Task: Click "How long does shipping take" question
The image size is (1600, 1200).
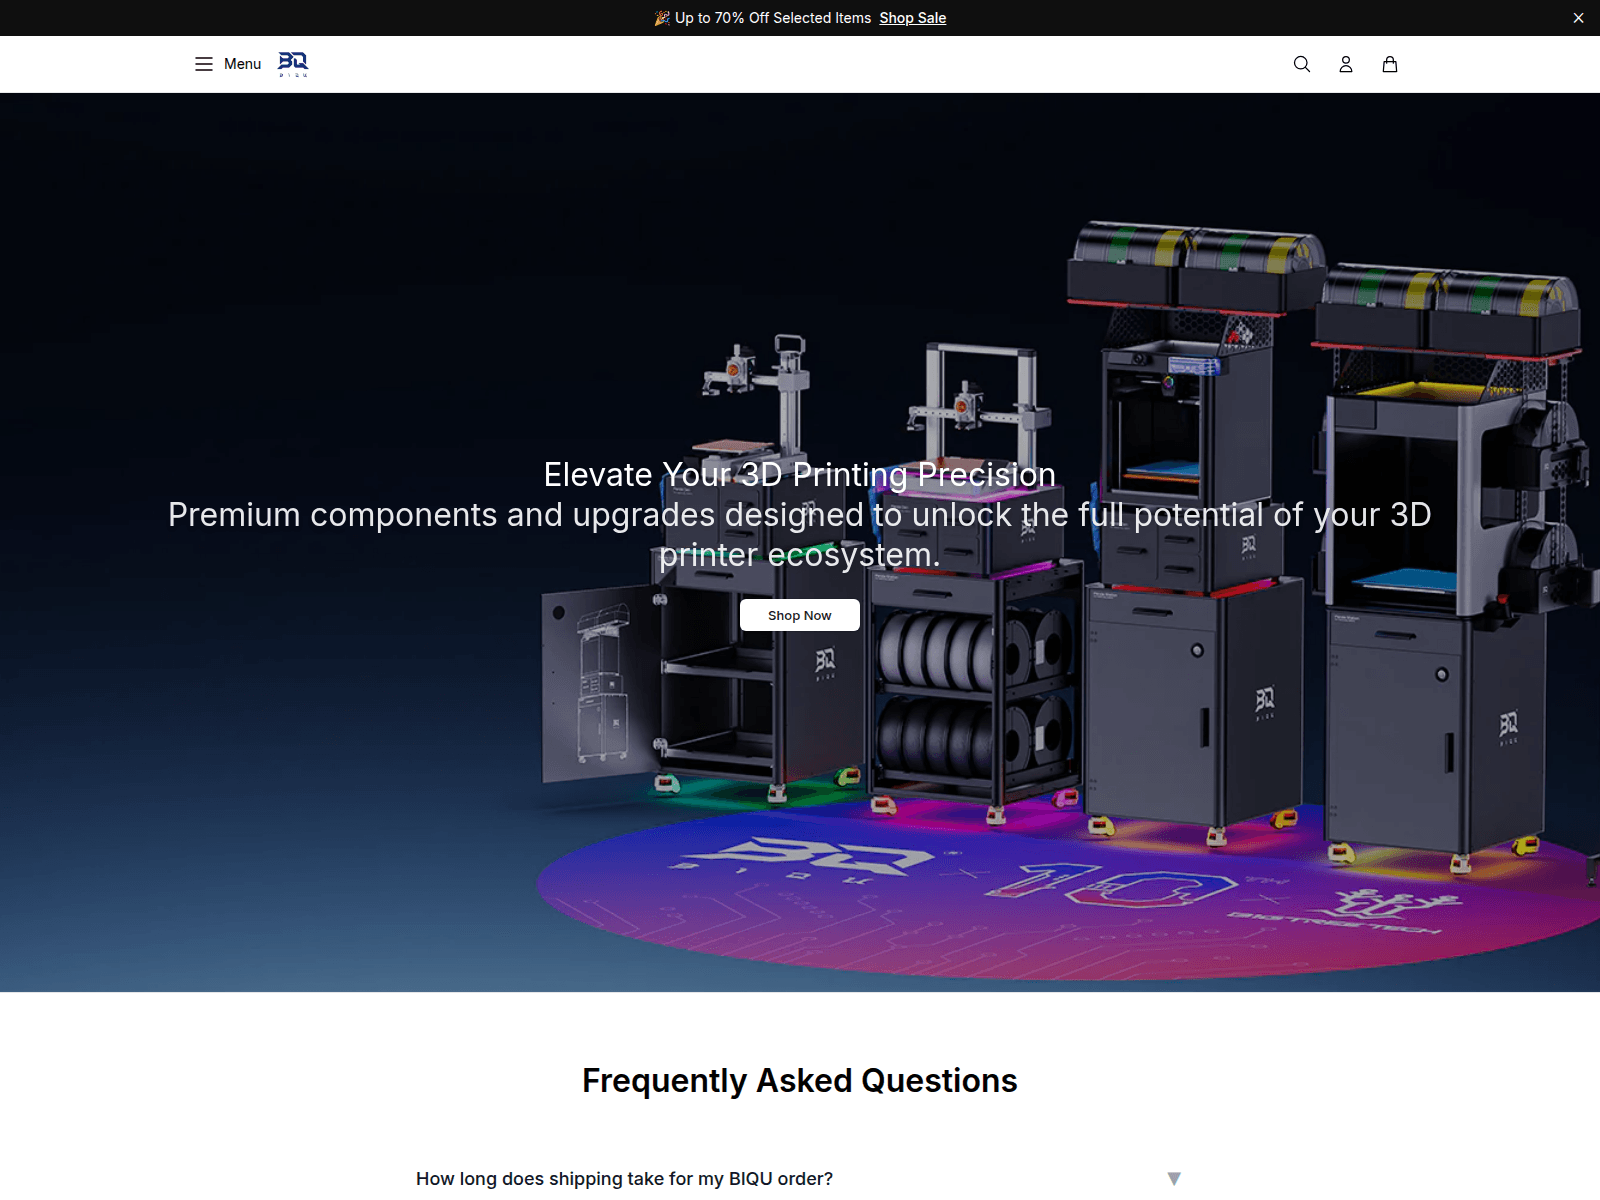Action: tap(624, 1179)
